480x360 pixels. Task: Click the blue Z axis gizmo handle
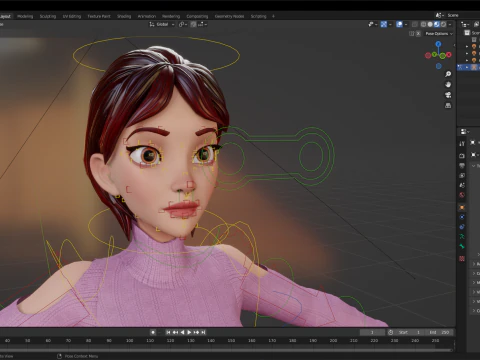tap(438, 44)
